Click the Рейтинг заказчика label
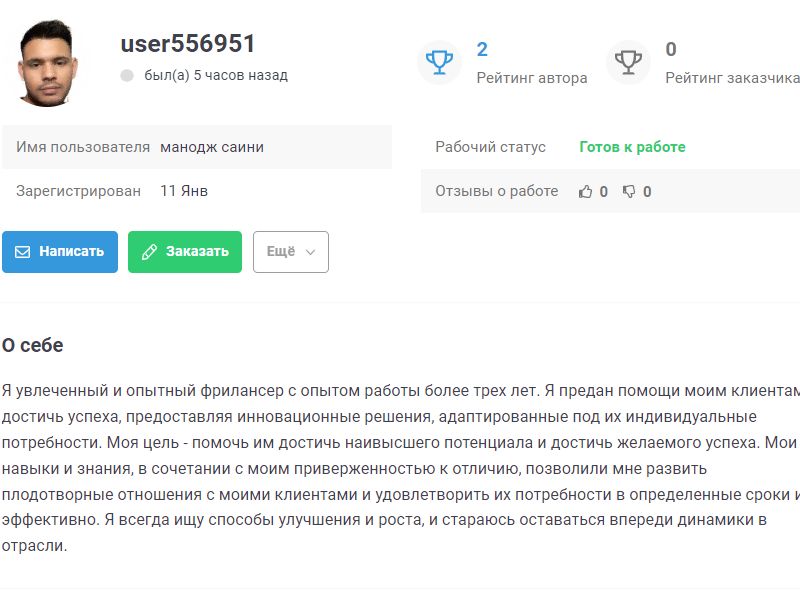Viewport: 800px width, 590px height. point(732,78)
